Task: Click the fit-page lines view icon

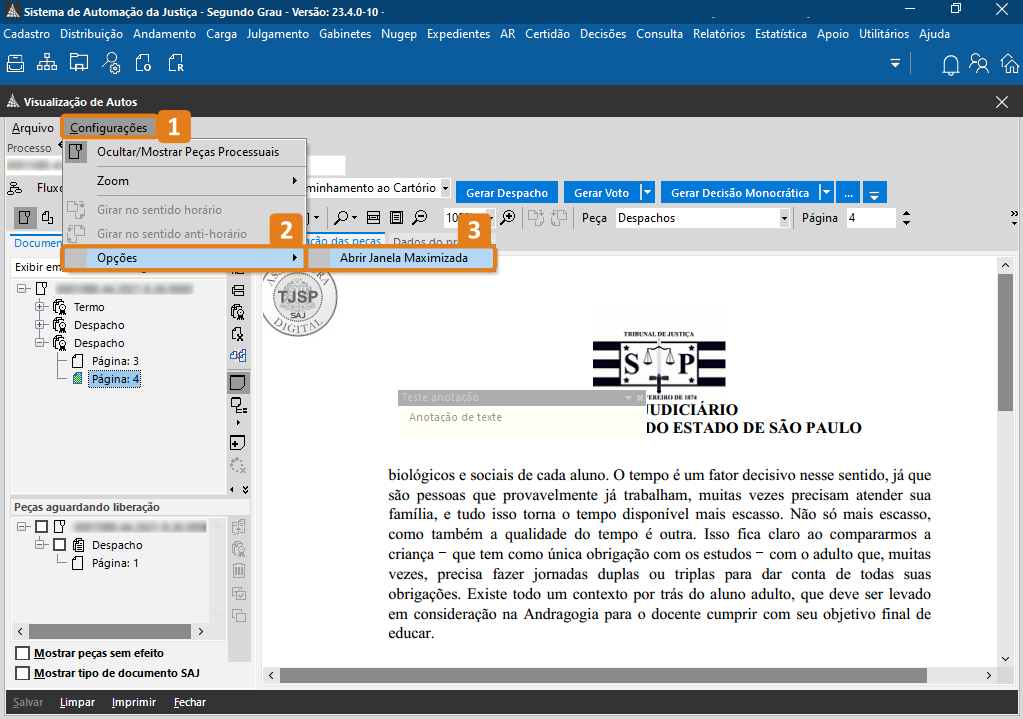Action: coord(396,217)
